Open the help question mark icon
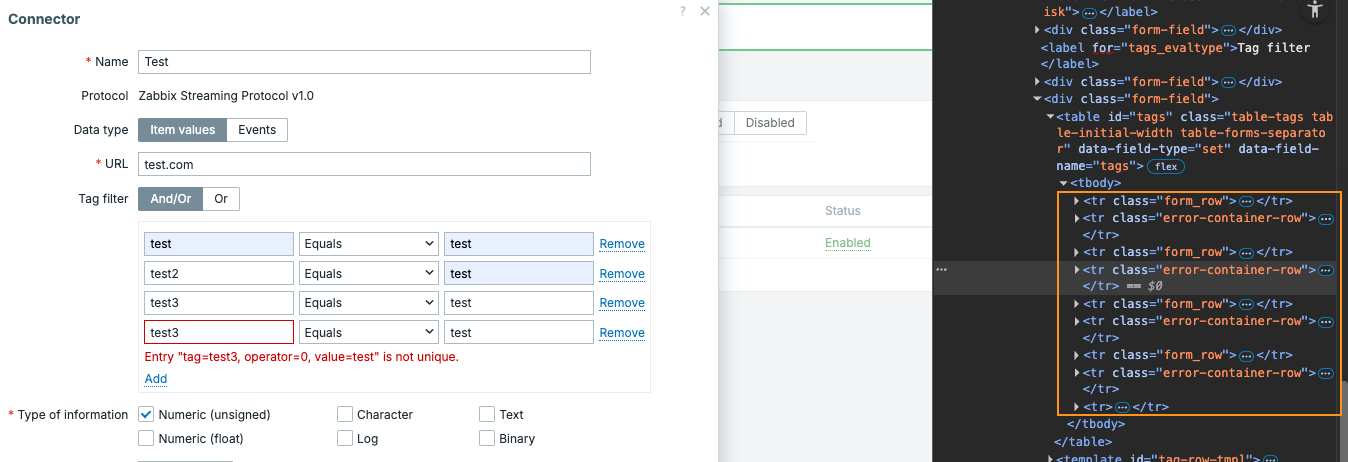This screenshot has width=1348, height=462. click(x=683, y=11)
